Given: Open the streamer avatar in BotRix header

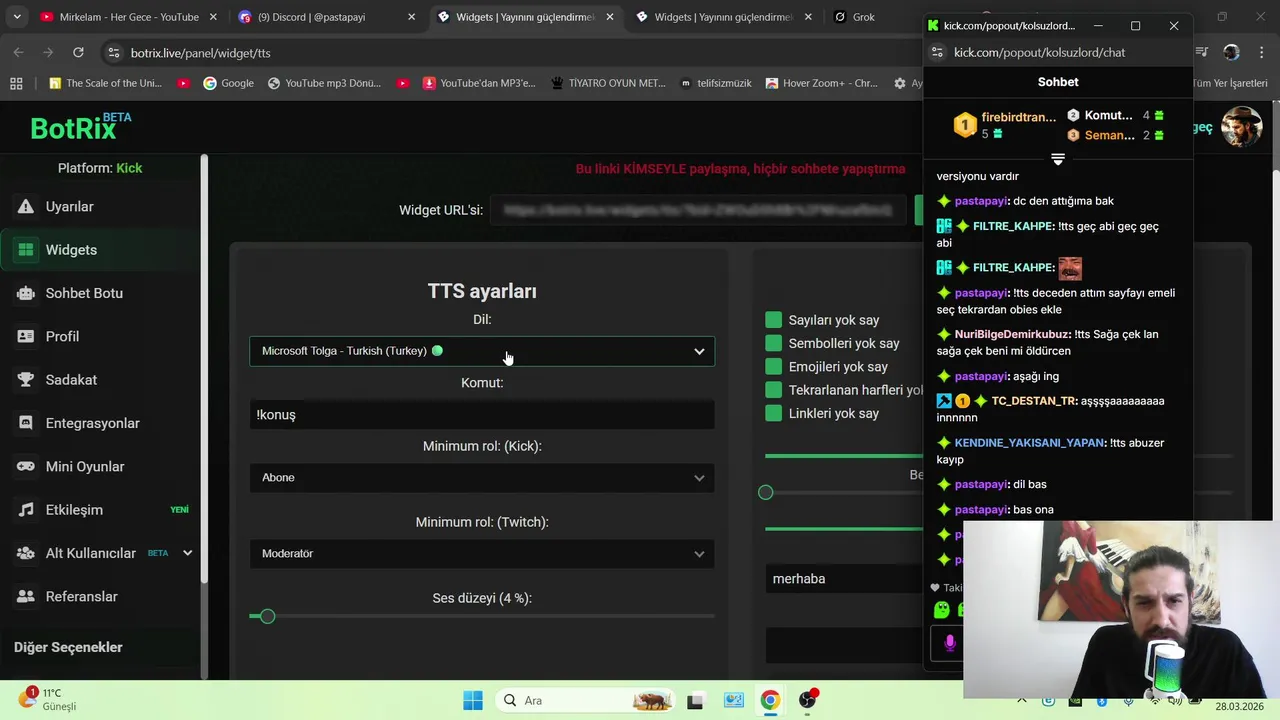Looking at the screenshot, I should (x=1242, y=127).
